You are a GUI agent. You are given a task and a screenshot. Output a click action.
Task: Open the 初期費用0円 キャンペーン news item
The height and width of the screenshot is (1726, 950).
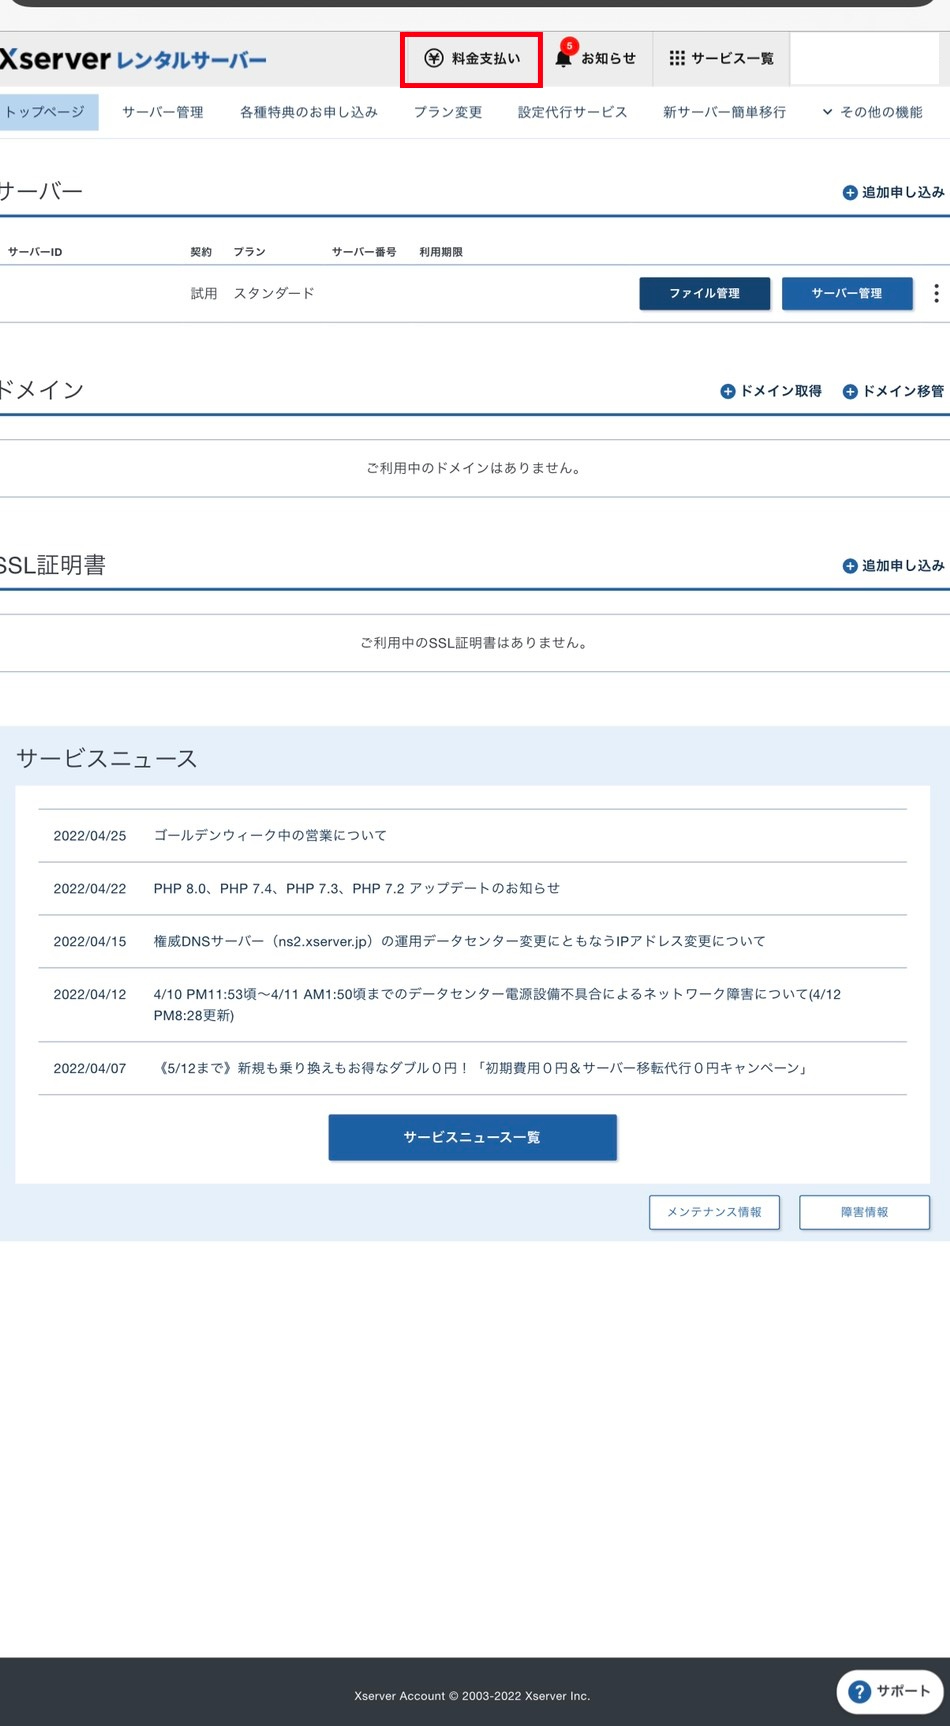(482, 1068)
